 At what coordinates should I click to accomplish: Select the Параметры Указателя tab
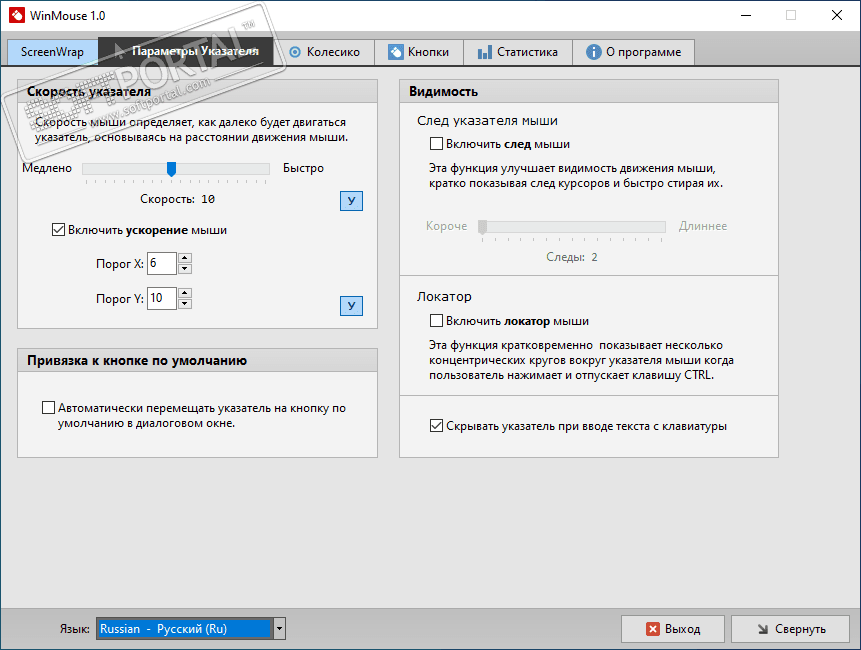pos(186,52)
